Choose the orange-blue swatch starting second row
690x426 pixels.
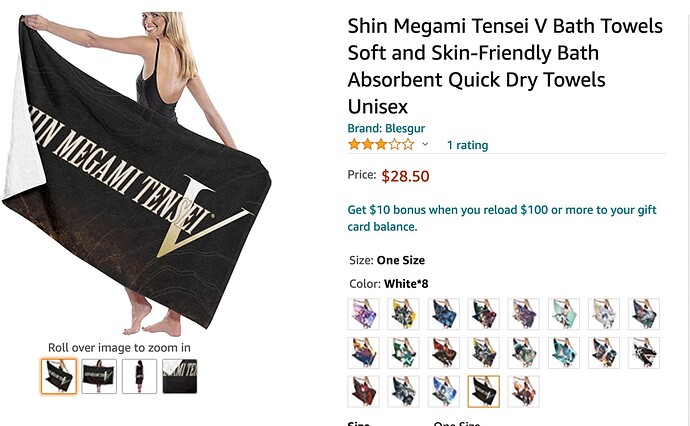(363, 353)
